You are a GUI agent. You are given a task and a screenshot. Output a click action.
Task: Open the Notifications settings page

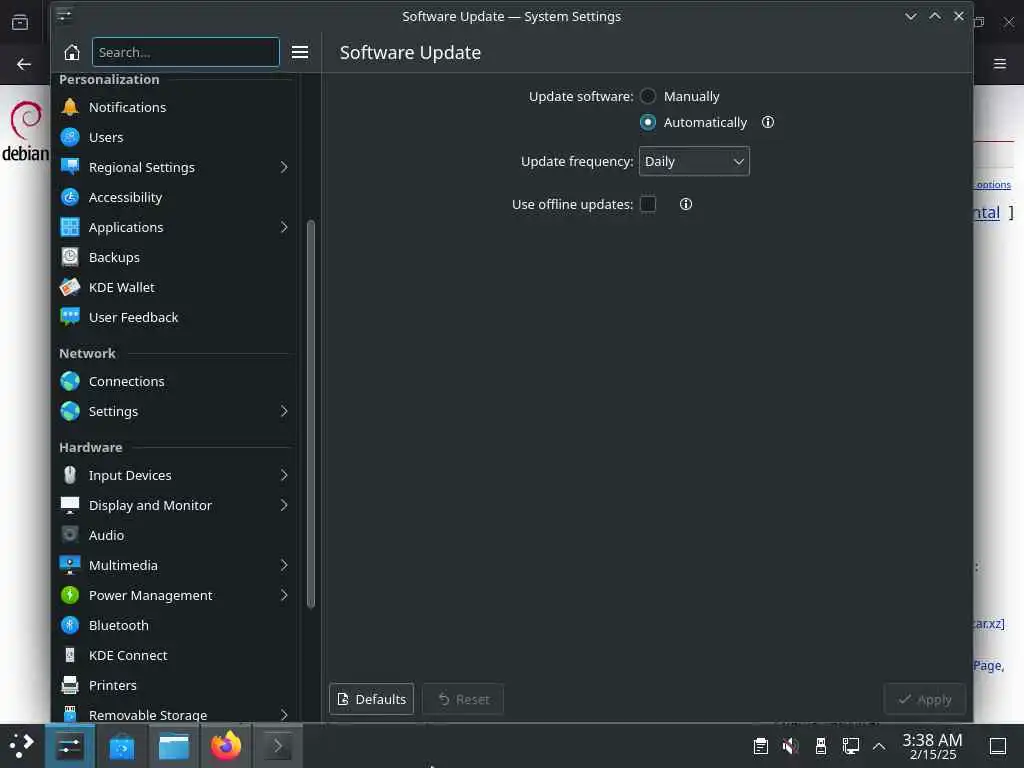pos(175,107)
